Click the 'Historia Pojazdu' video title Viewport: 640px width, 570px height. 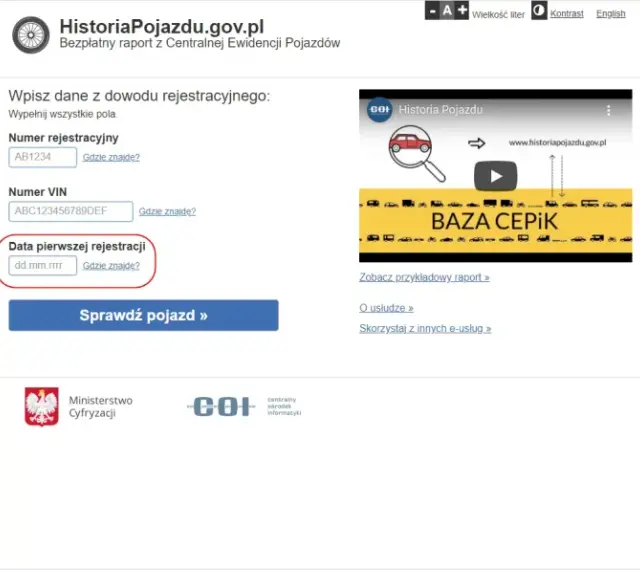coord(440,109)
